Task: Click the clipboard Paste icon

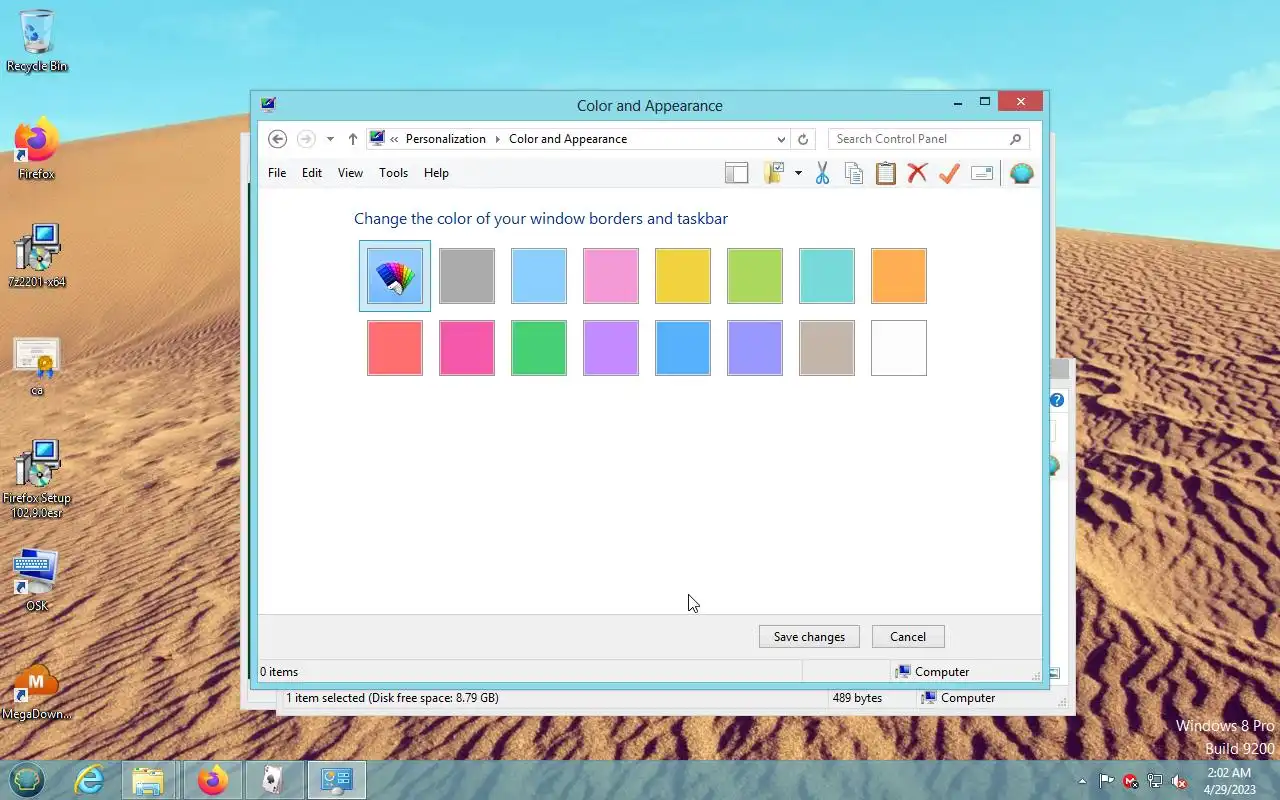Action: pos(886,173)
